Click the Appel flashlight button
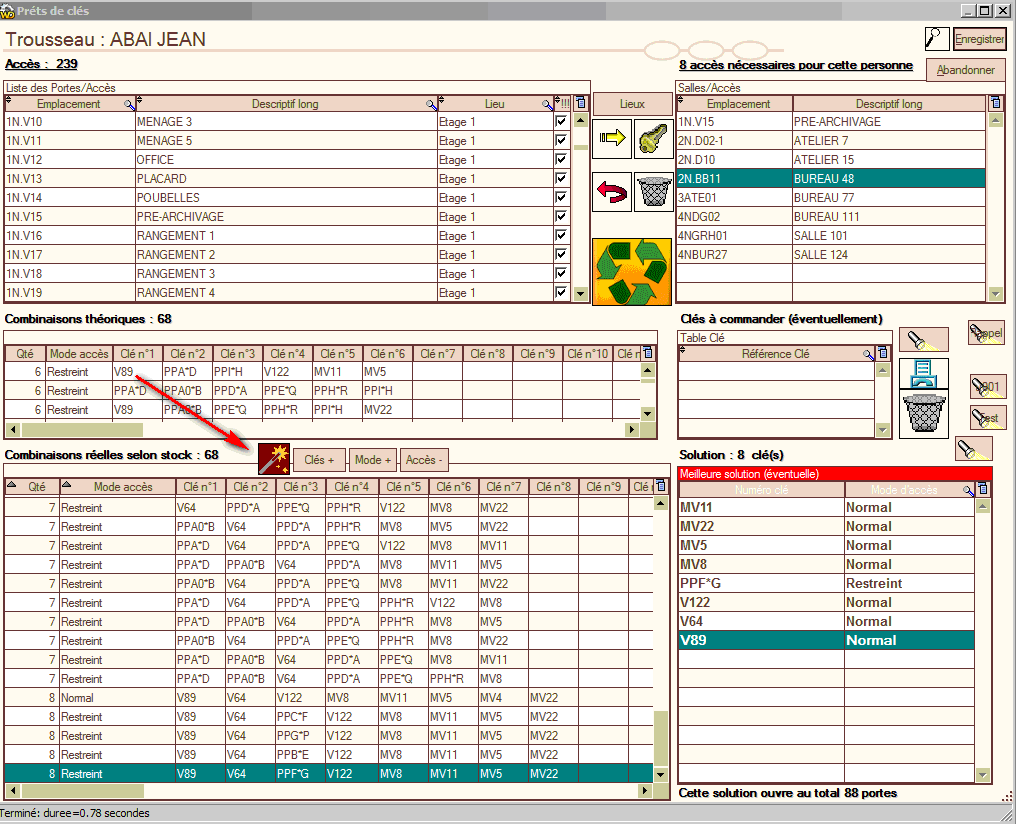Screen dimensions: 1016x824 coord(986,333)
